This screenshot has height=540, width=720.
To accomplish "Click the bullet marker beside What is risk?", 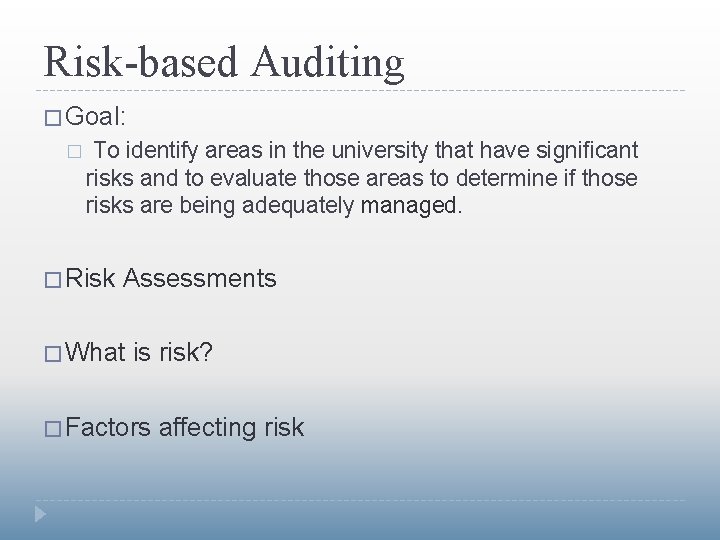I will 52,353.
